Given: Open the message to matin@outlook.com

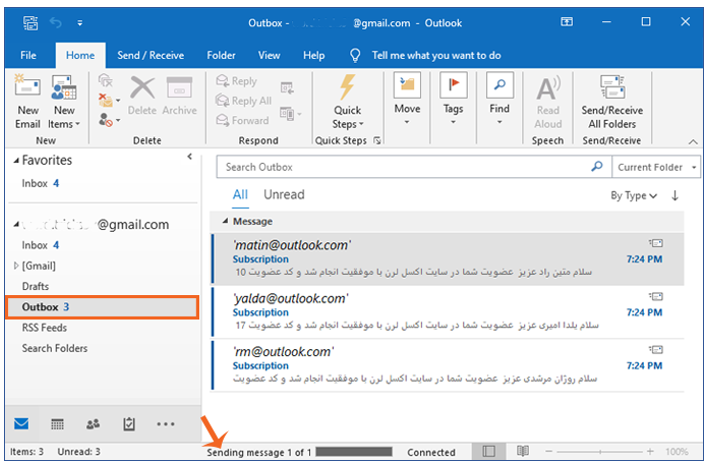Looking at the screenshot, I should coord(448,259).
